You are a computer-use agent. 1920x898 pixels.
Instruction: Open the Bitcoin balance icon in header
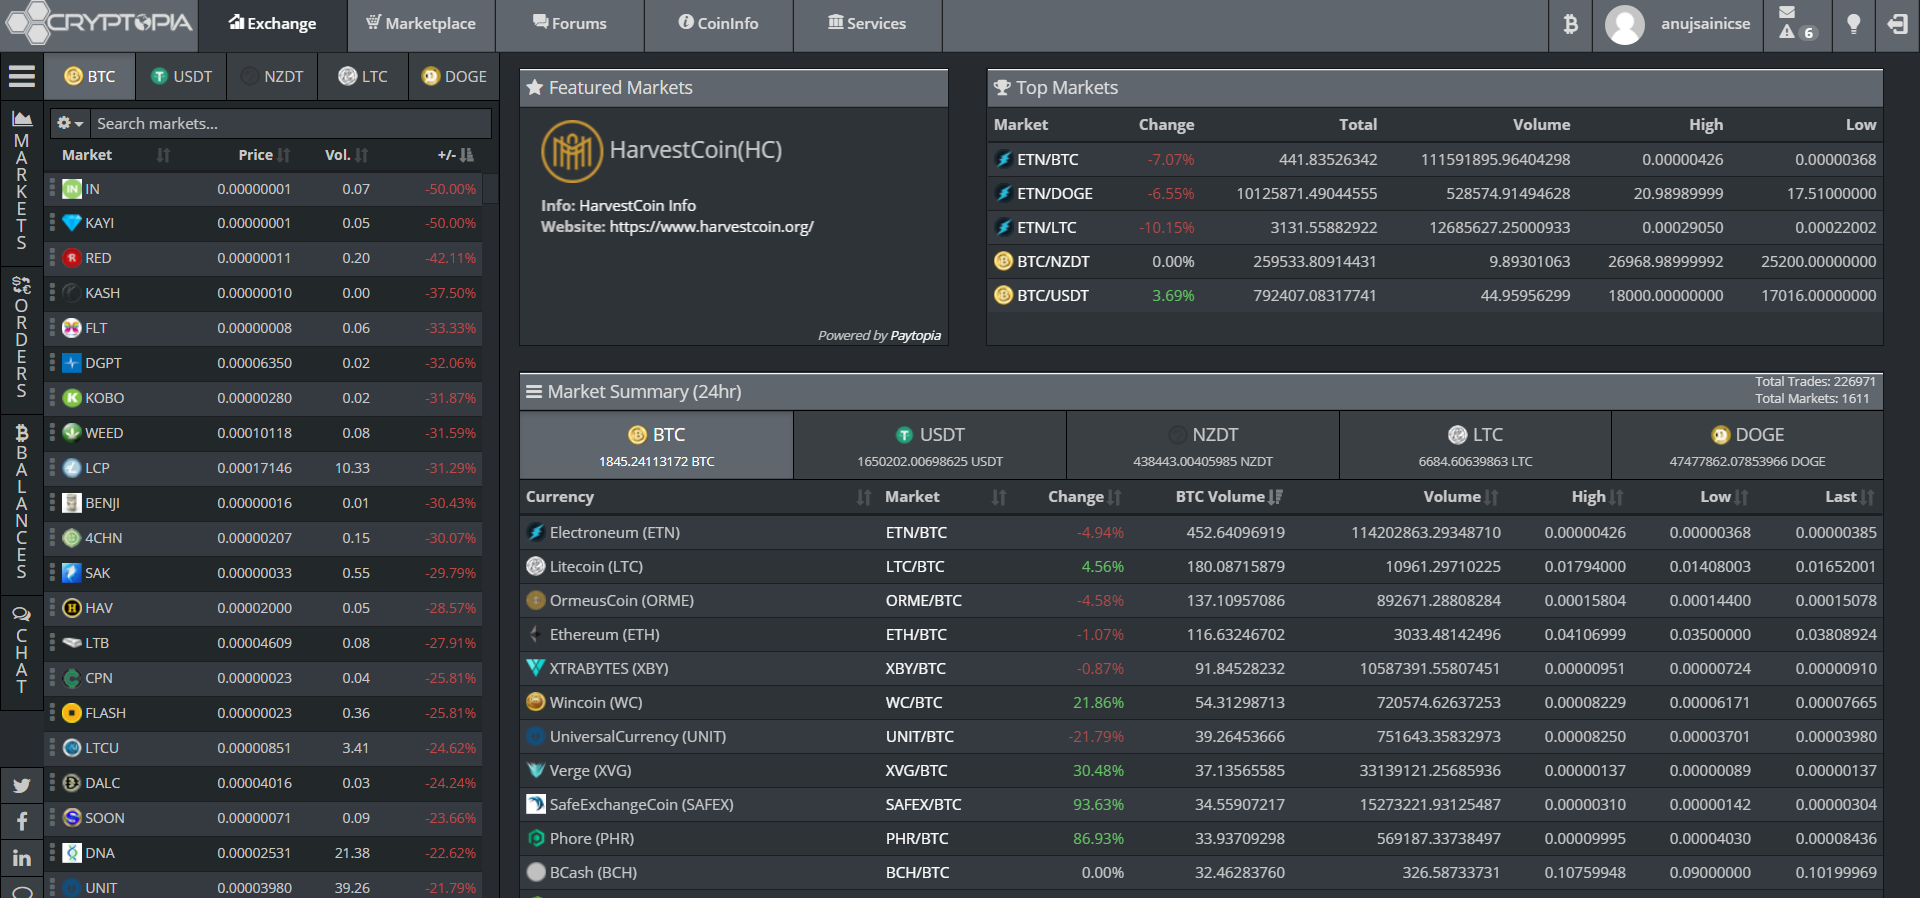[x=1570, y=24]
